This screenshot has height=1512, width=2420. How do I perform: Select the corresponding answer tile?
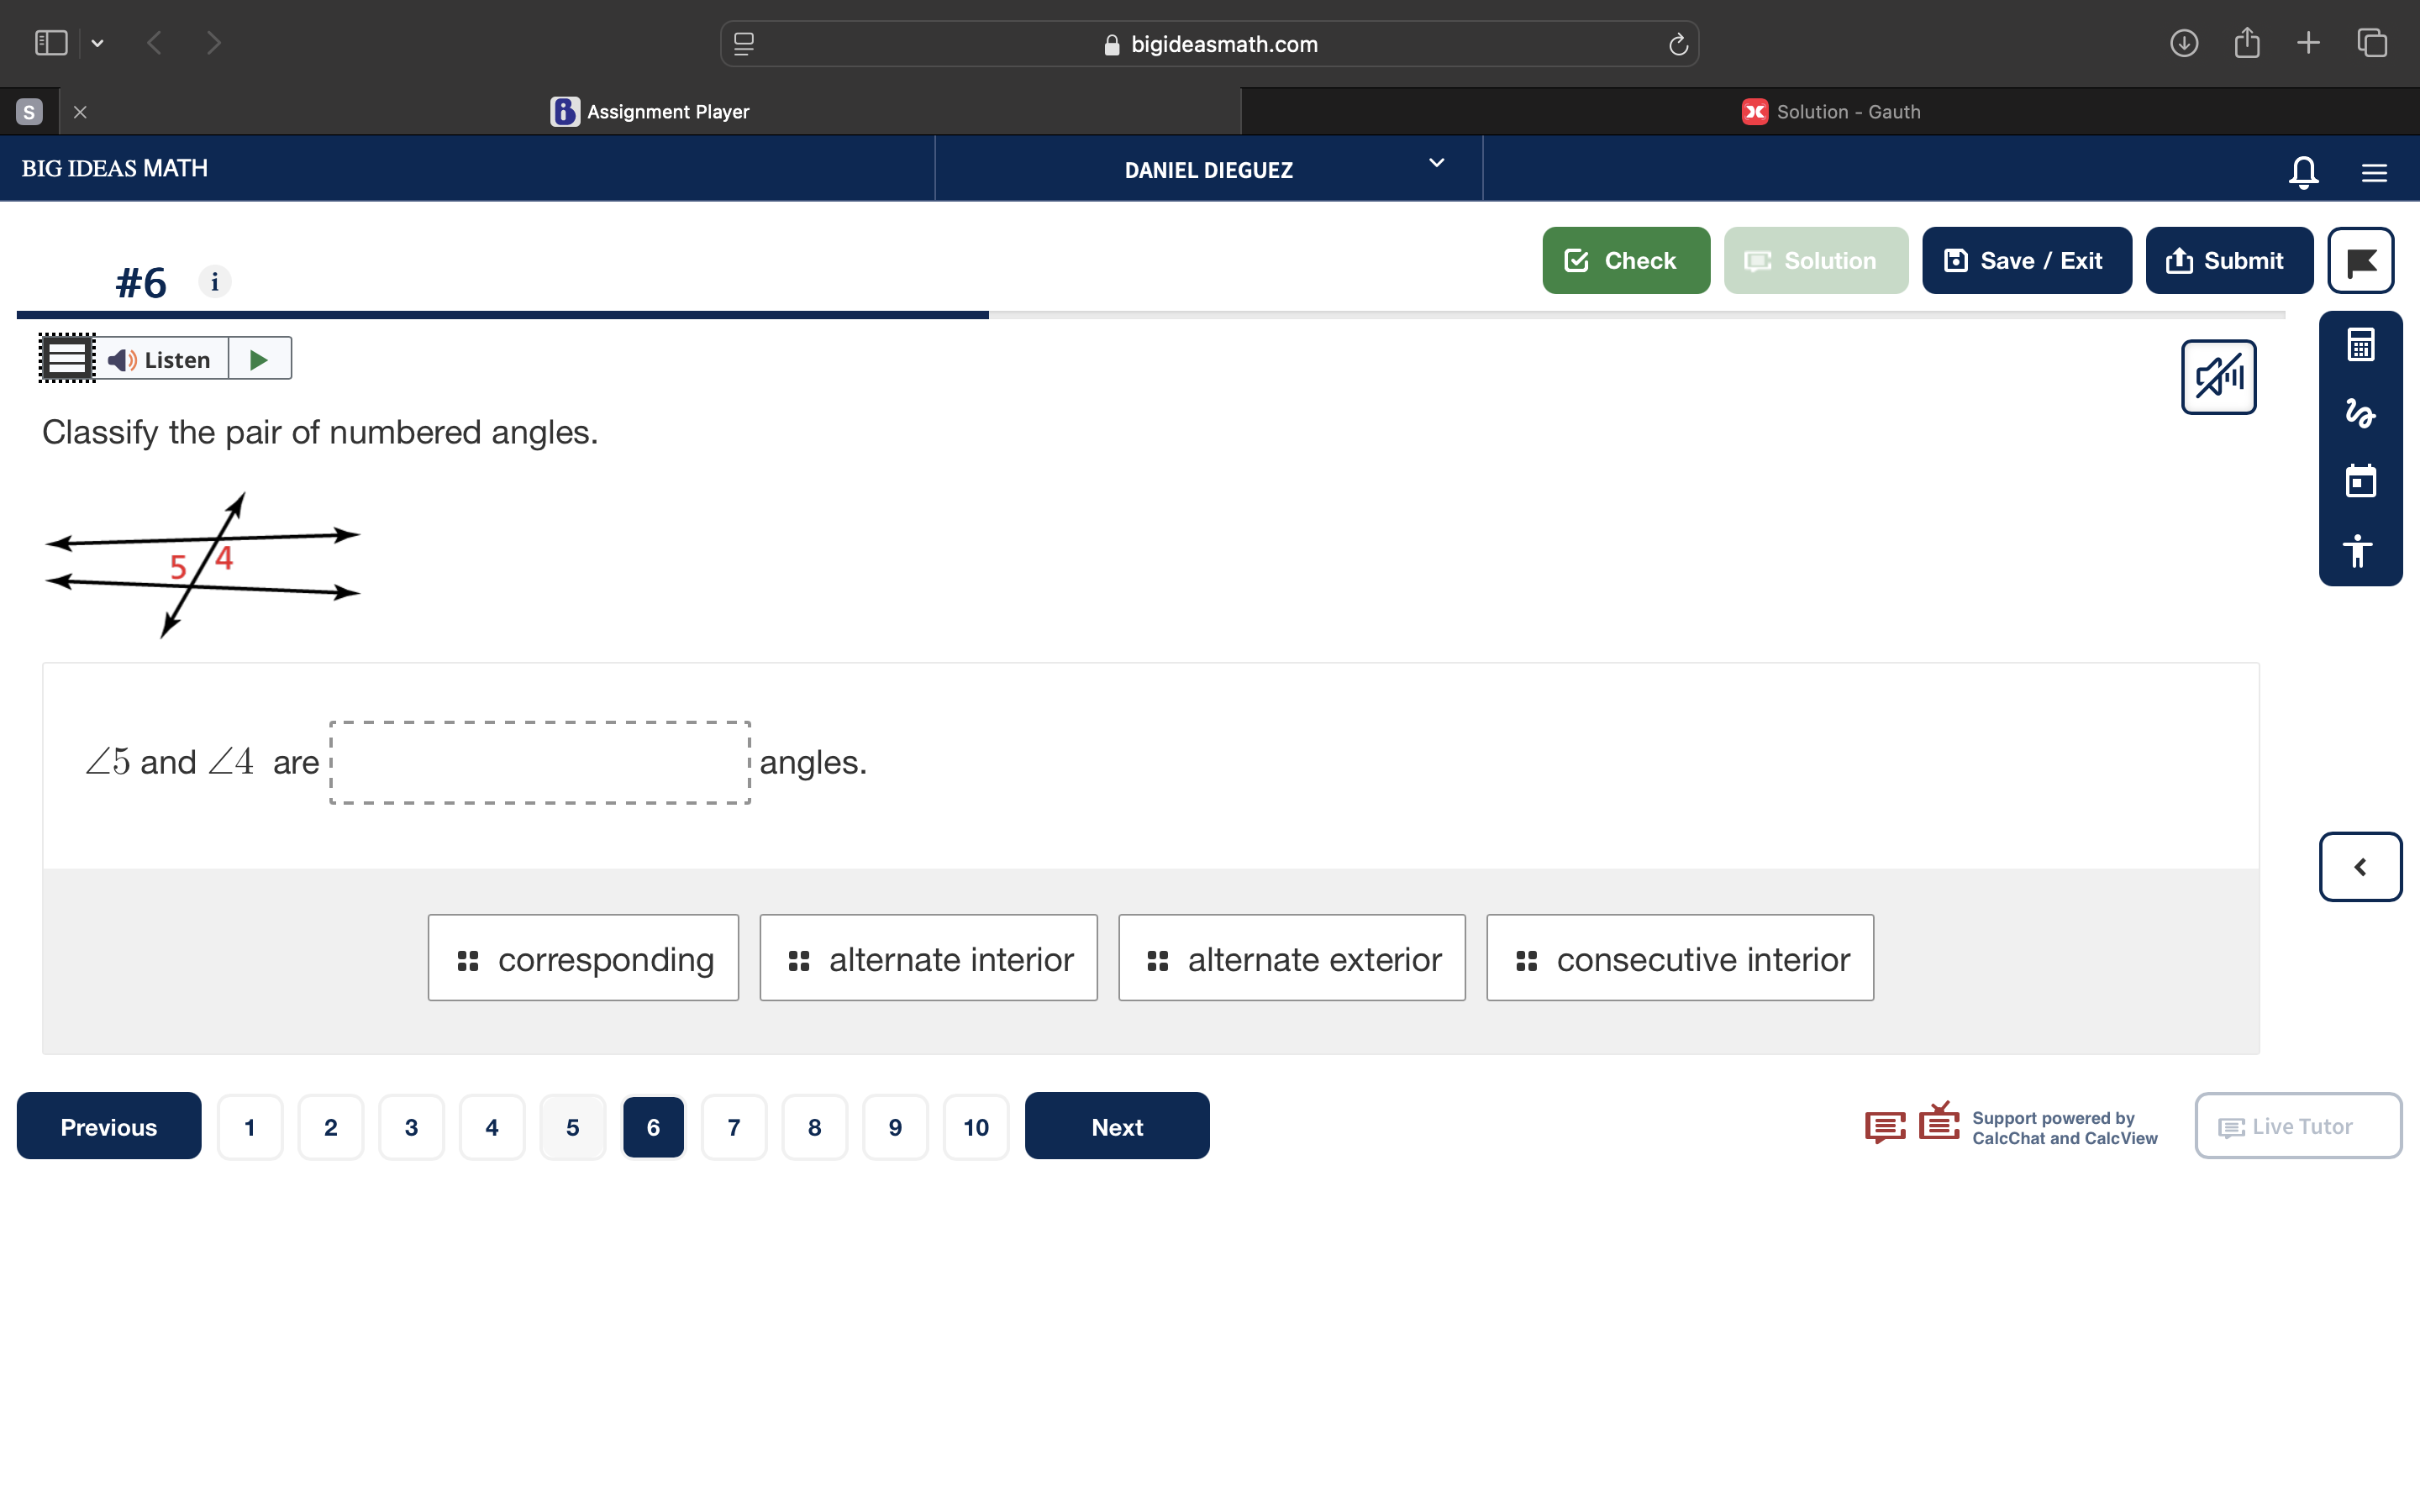[583, 958]
